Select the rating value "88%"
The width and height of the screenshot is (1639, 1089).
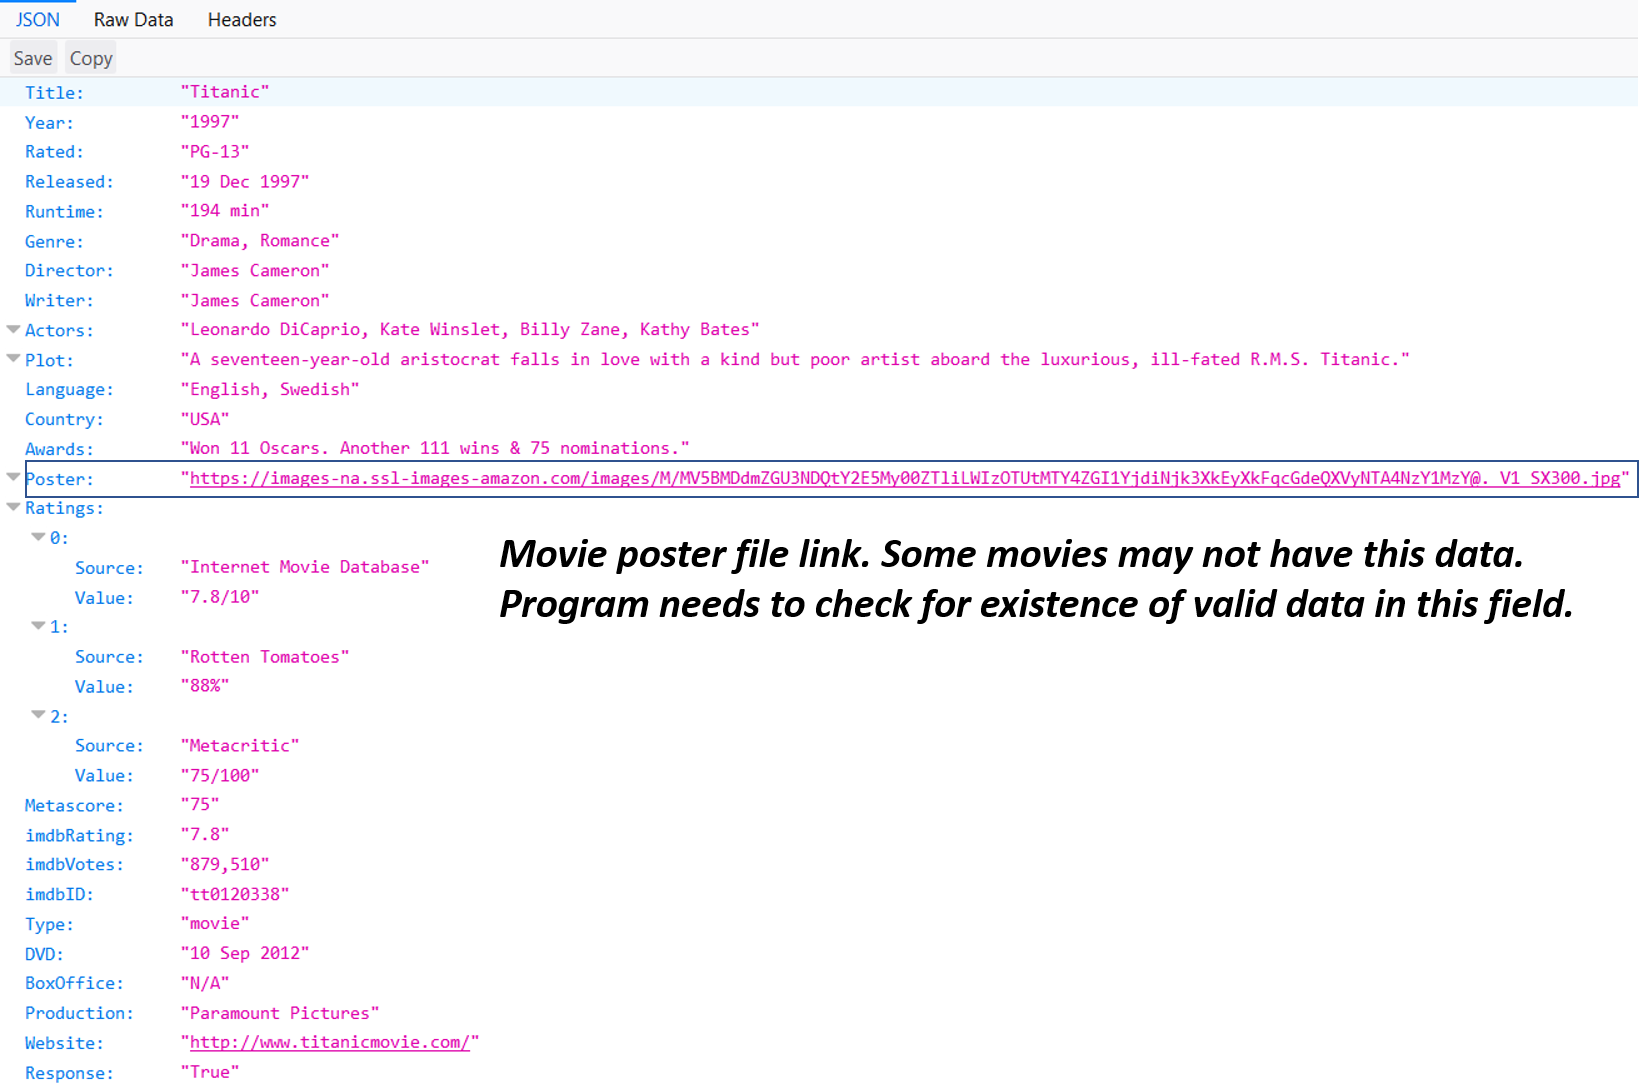pyautogui.click(x=205, y=686)
